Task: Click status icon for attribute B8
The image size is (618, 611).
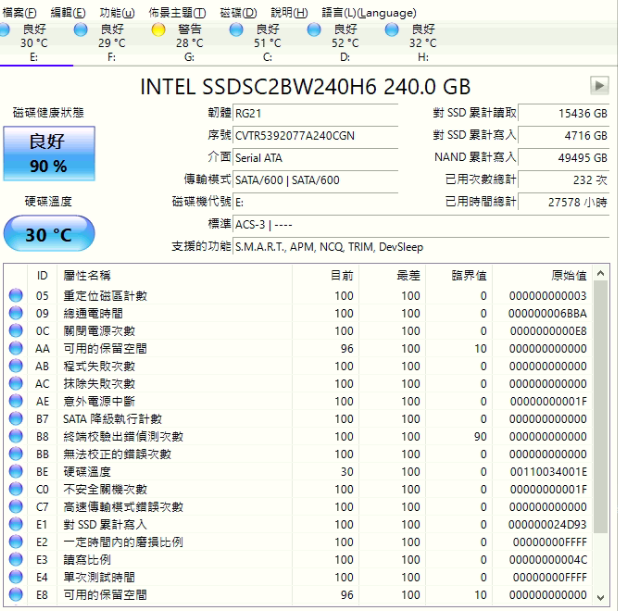Action: pyautogui.click(x=16, y=436)
